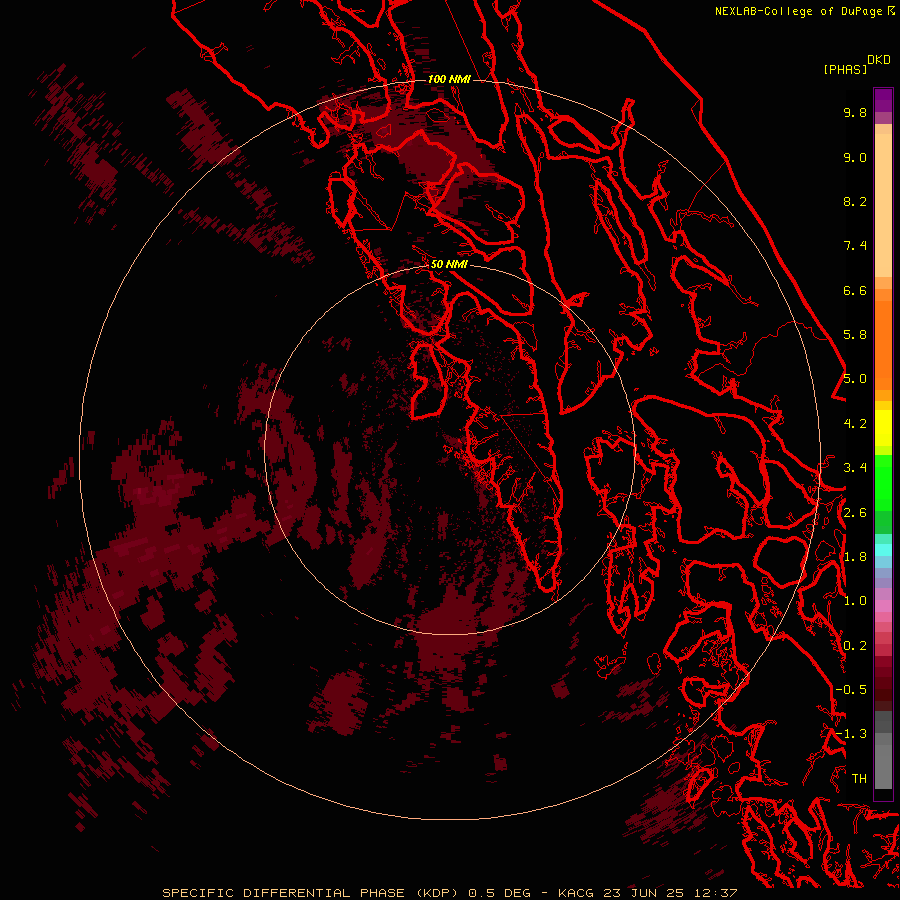This screenshot has height=900, width=900.
Task: Click the 0.2 value on the color scale
Action: [x=855, y=646]
